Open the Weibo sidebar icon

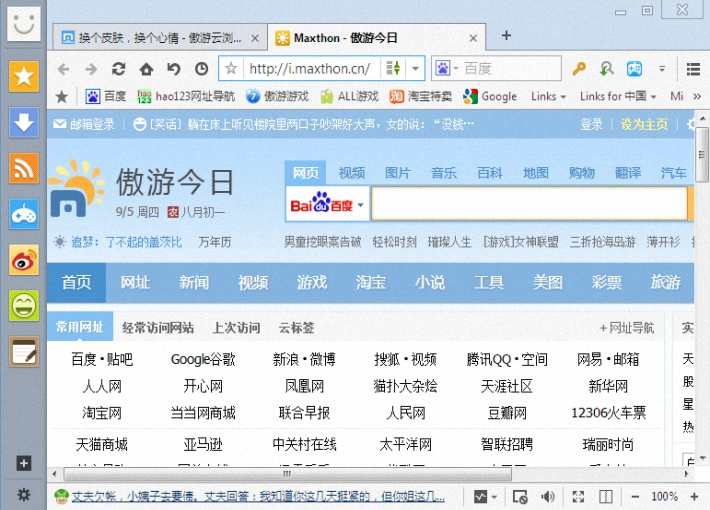[x=24, y=260]
